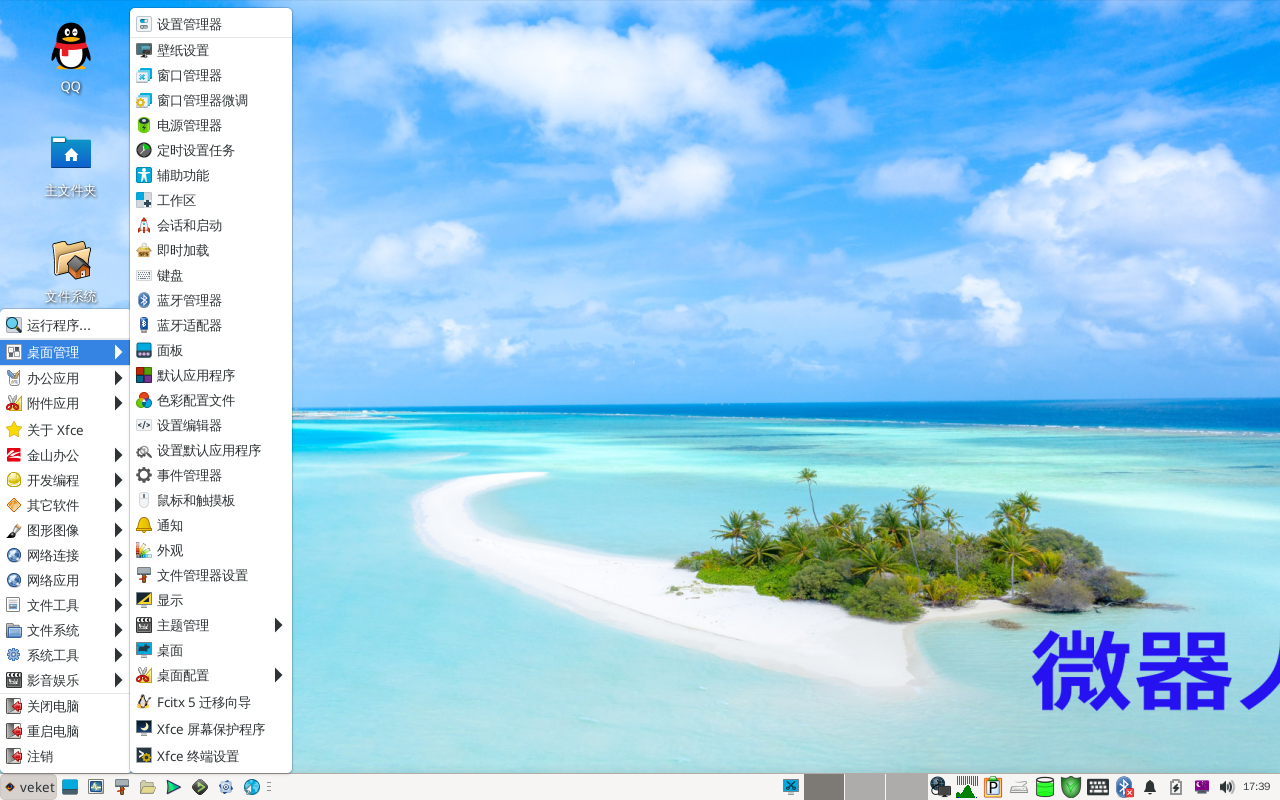Expand the 影音娱乐 submenu

click(x=66, y=680)
